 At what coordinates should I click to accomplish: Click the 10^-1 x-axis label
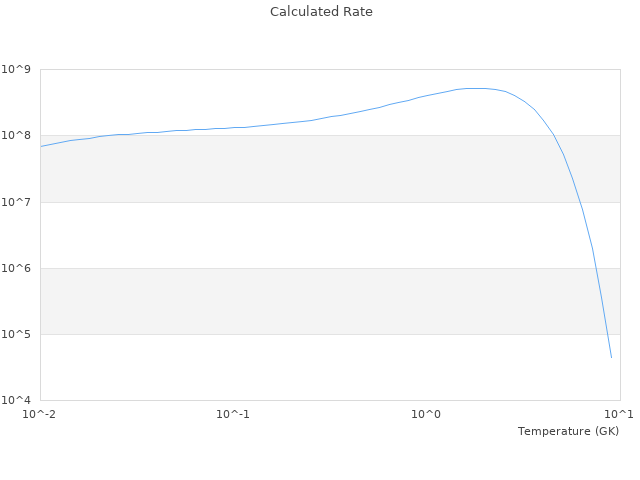tap(233, 414)
